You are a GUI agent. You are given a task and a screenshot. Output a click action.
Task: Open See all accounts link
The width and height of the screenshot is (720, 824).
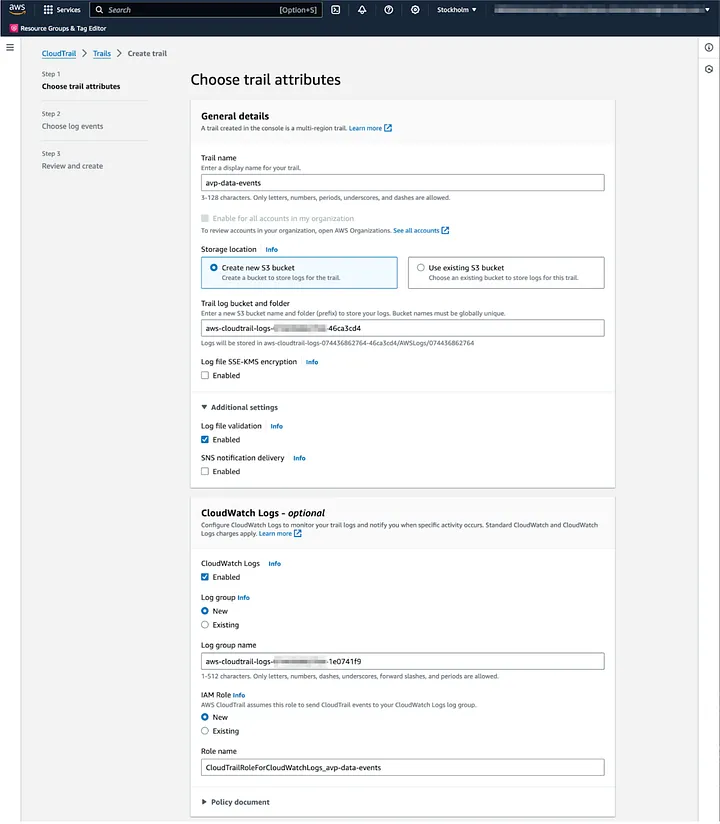point(416,230)
